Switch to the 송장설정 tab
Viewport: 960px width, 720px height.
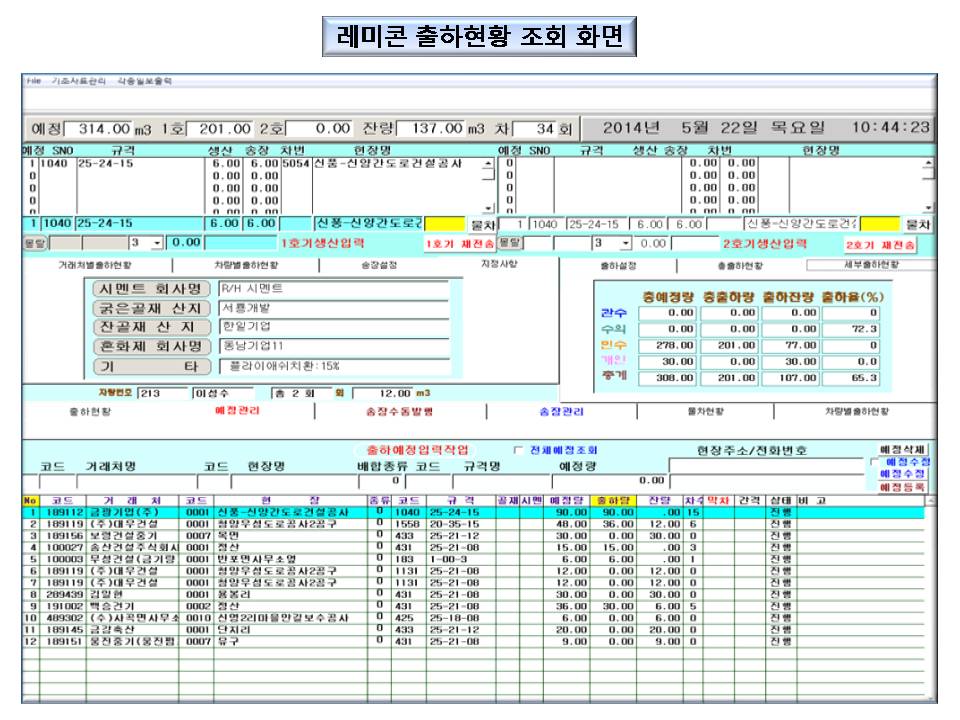pyautogui.click(x=380, y=265)
